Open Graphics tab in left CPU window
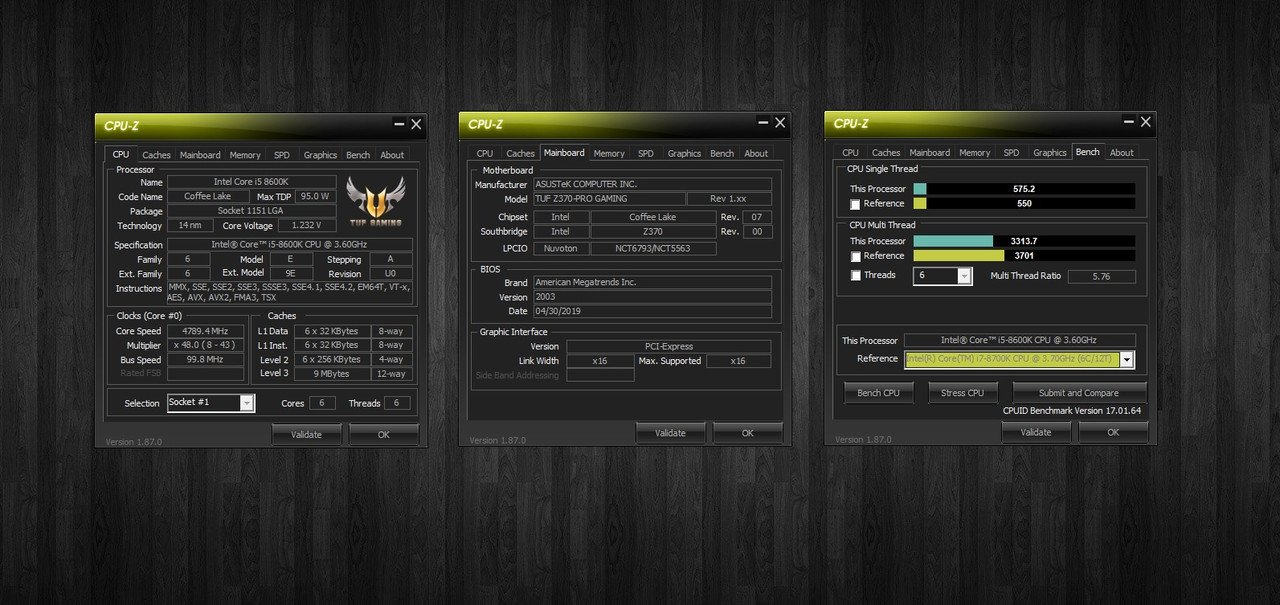 click(x=320, y=155)
